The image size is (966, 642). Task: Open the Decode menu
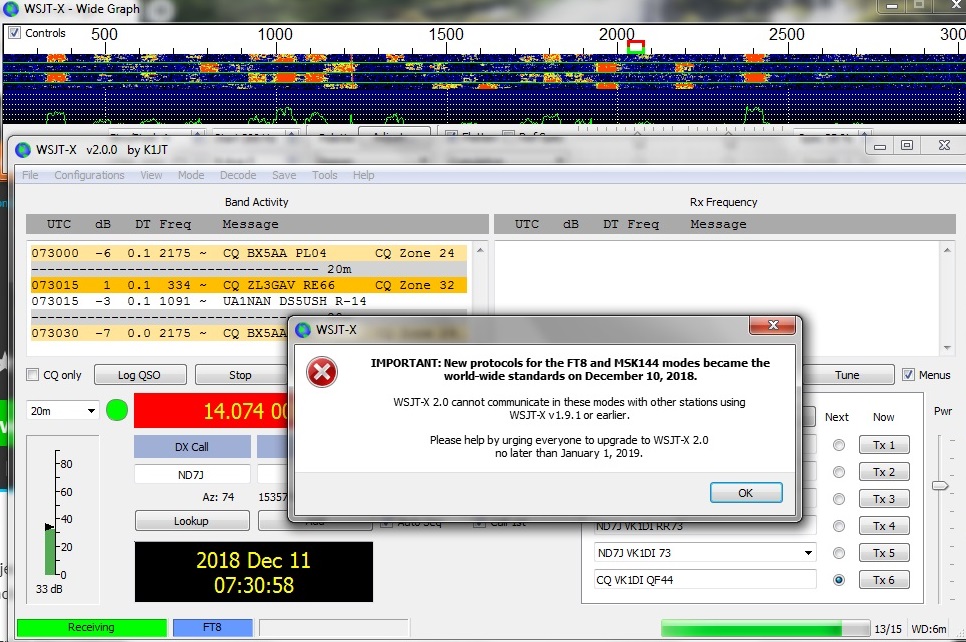click(x=238, y=175)
